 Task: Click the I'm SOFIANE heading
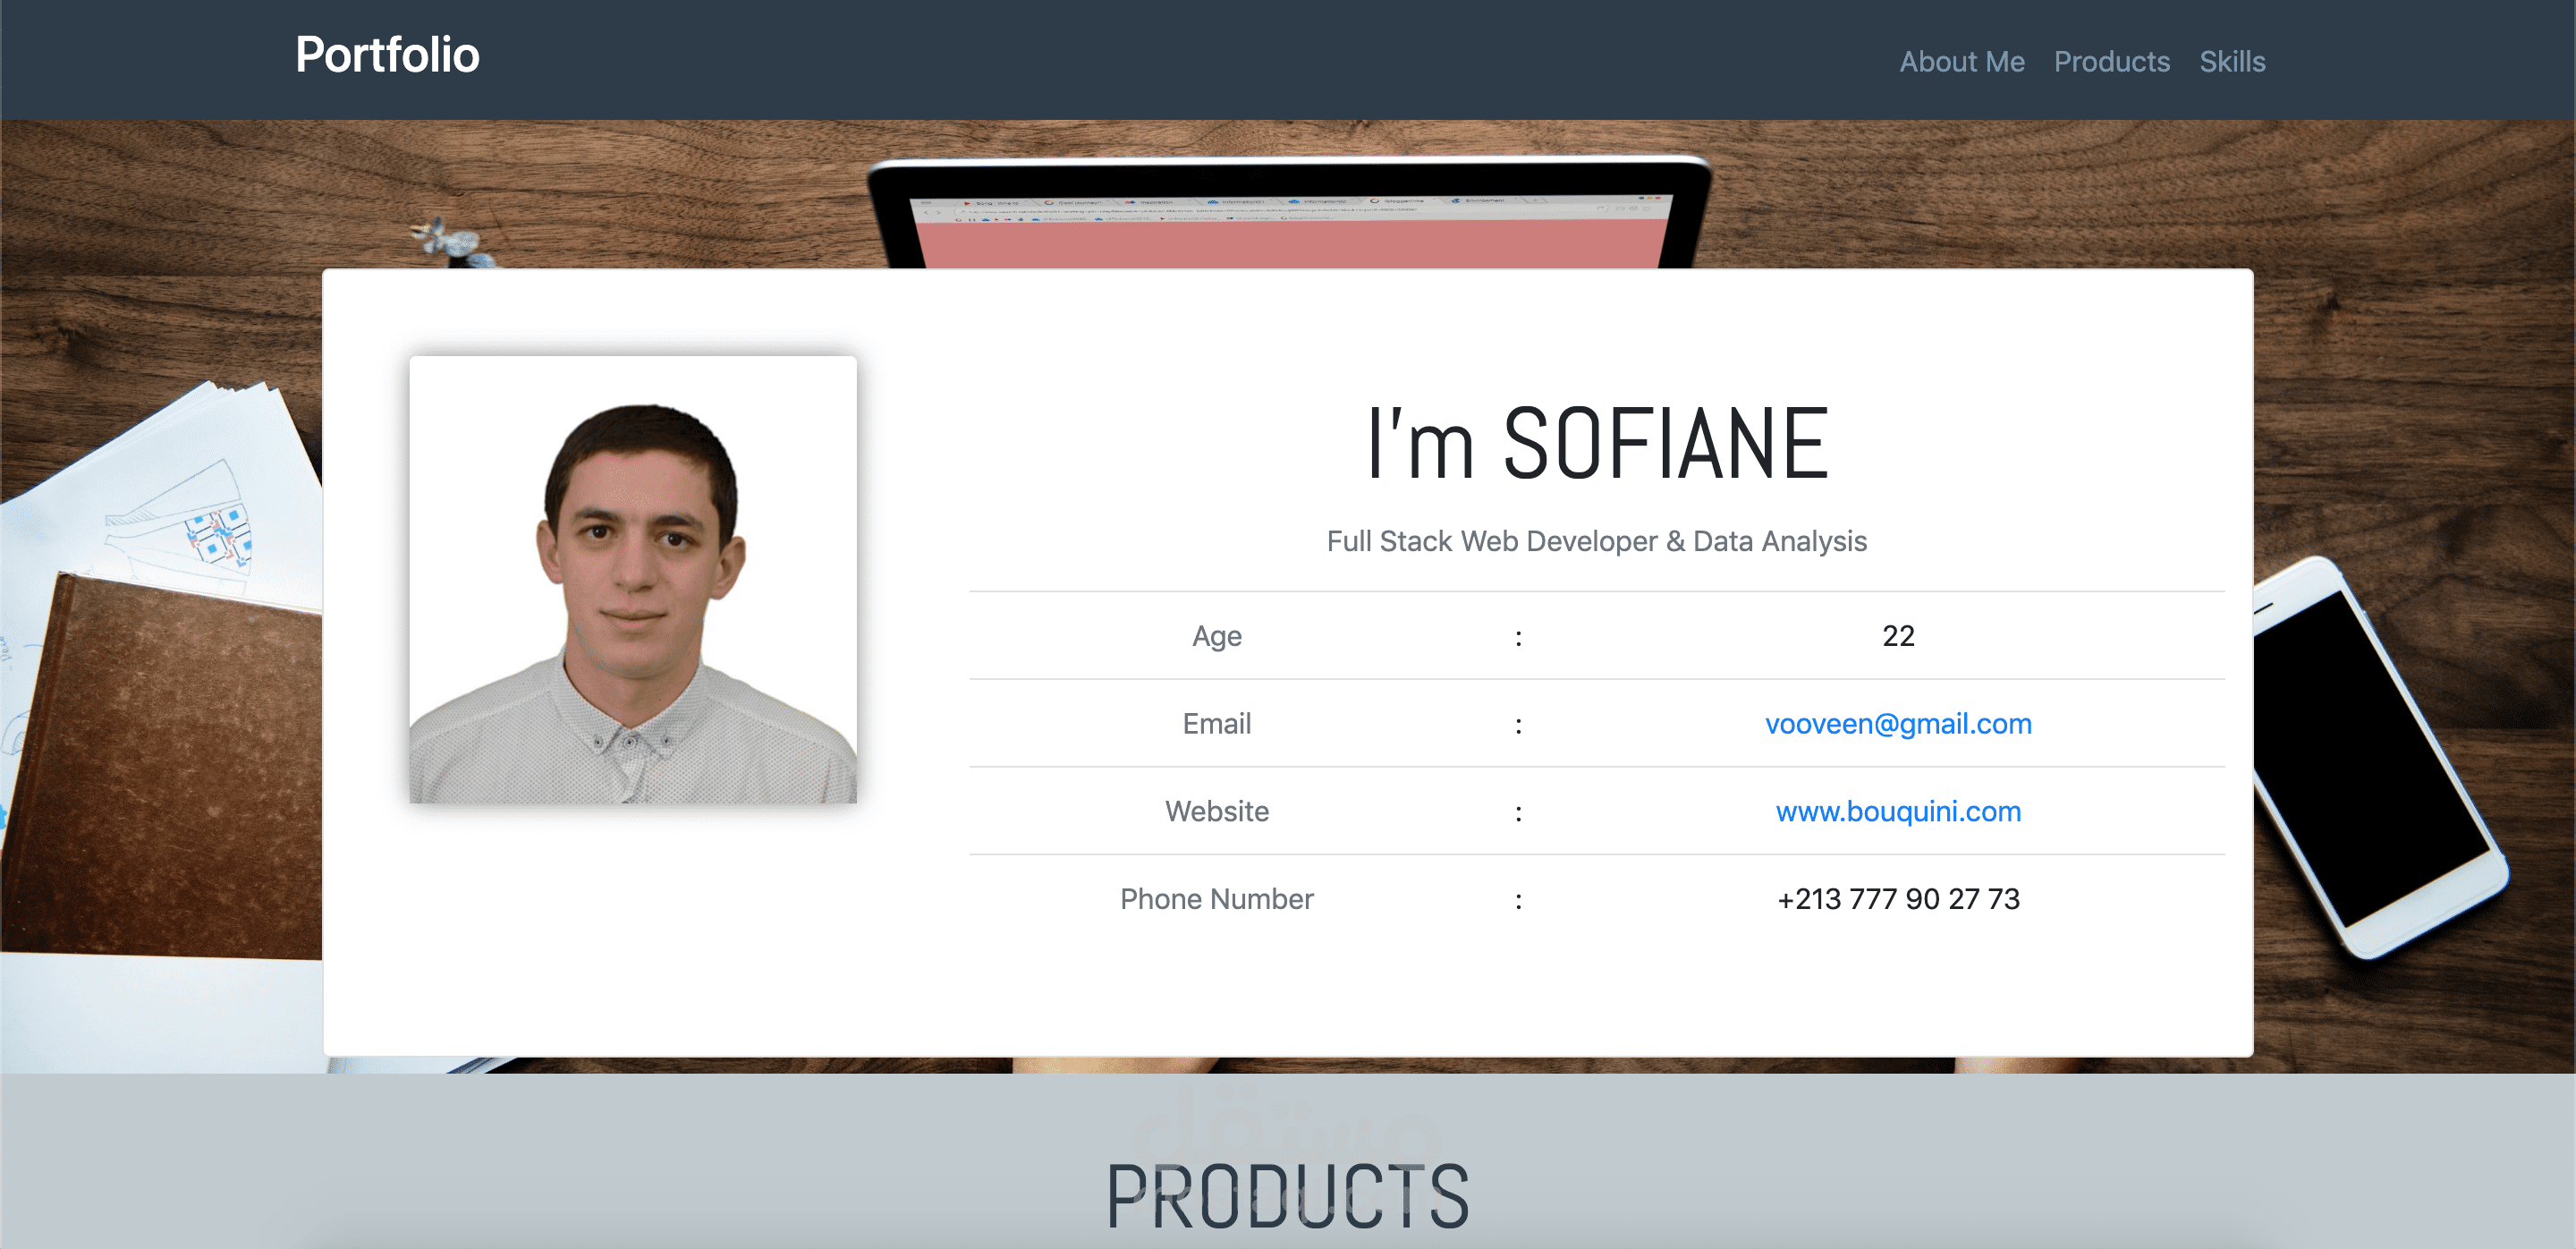click(x=1596, y=444)
